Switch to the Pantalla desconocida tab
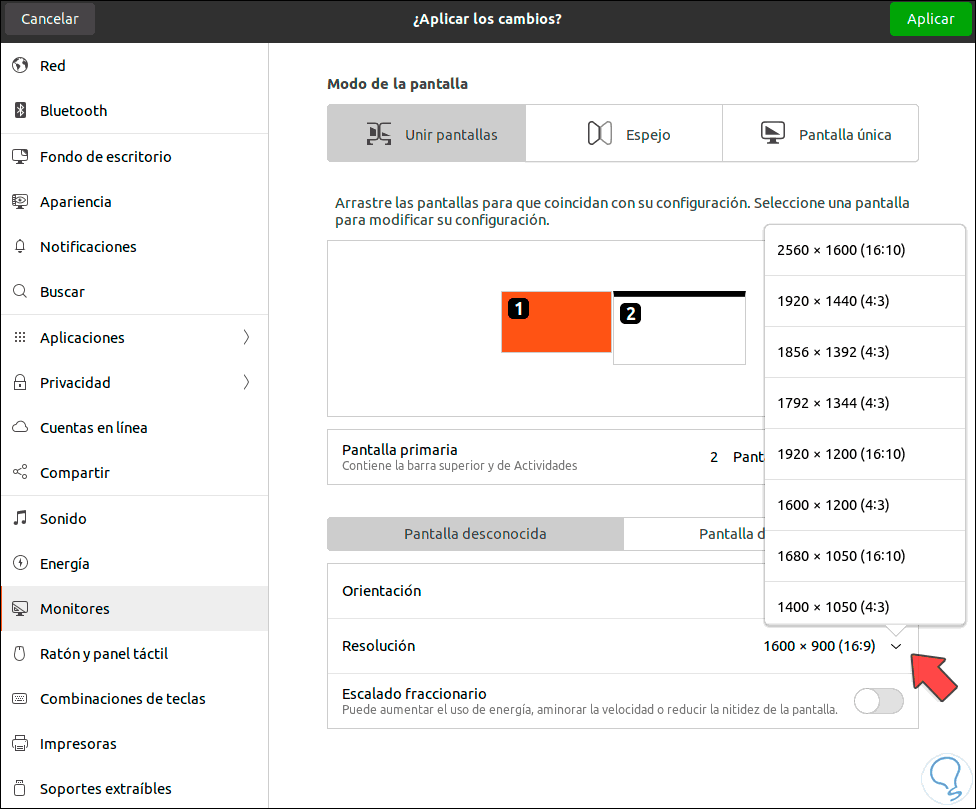The height and width of the screenshot is (809, 977). pos(475,534)
